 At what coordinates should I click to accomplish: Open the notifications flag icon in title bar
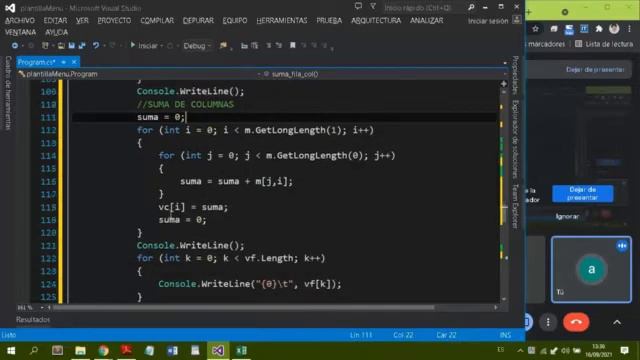click(358, 7)
